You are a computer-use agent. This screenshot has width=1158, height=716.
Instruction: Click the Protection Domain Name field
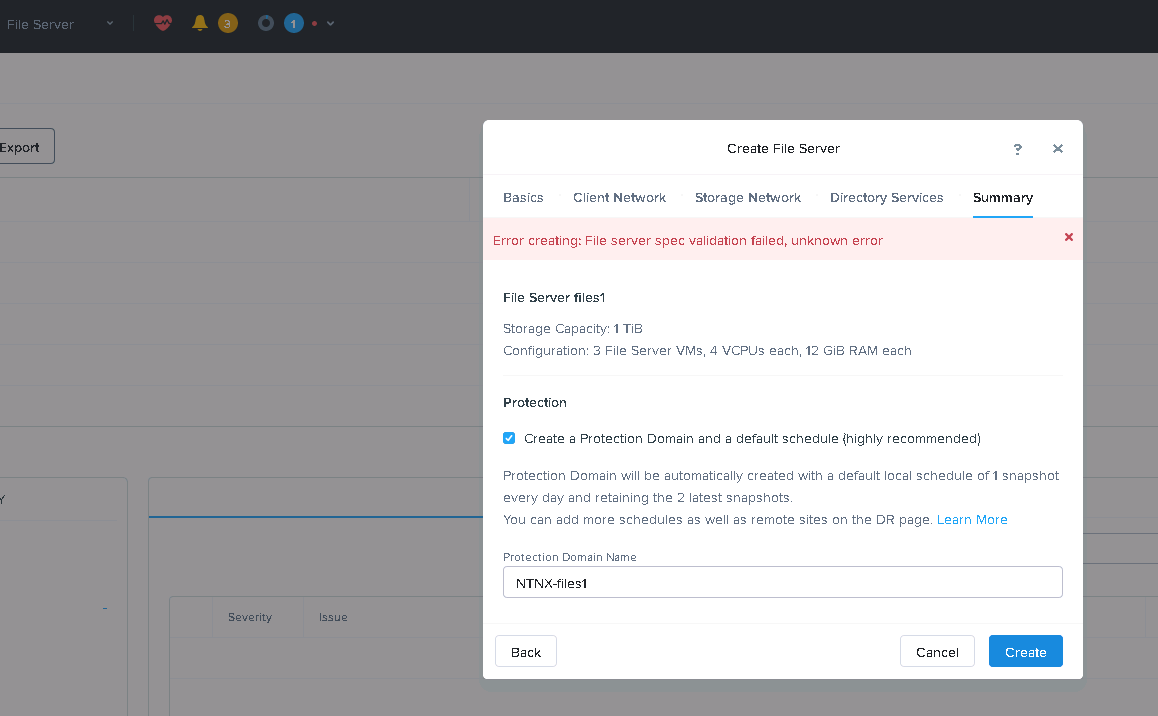pos(782,582)
